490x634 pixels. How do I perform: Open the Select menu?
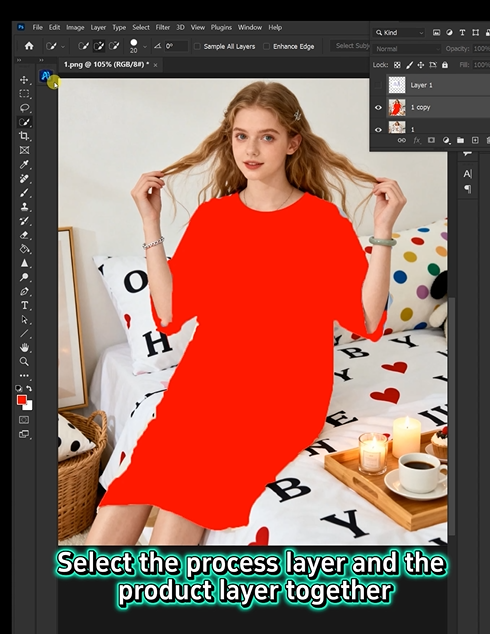pos(141,27)
